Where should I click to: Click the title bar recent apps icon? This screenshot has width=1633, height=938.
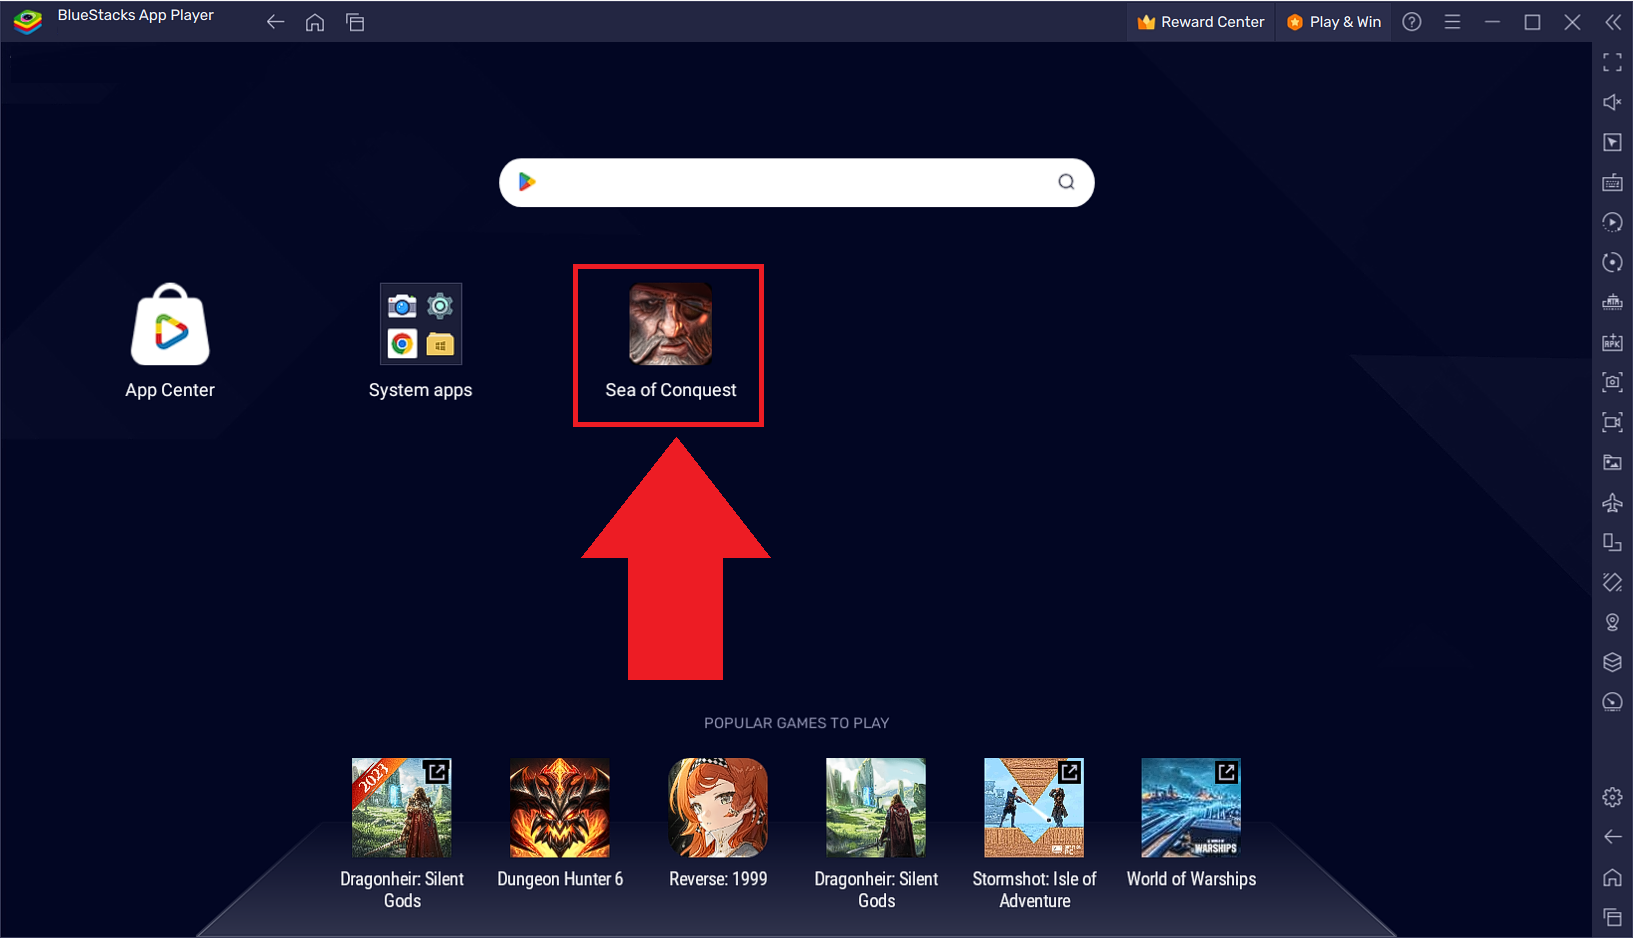355,22
